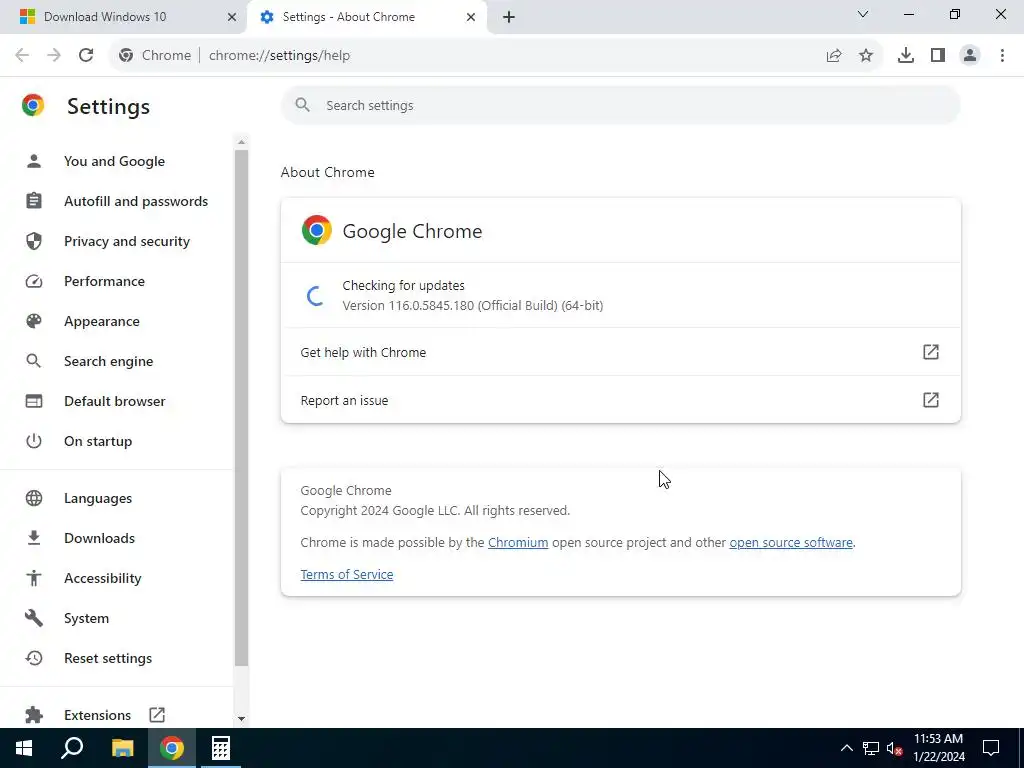Open Terms of Service link
Image resolution: width=1024 pixels, height=768 pixels.
[x=347, y=575]
